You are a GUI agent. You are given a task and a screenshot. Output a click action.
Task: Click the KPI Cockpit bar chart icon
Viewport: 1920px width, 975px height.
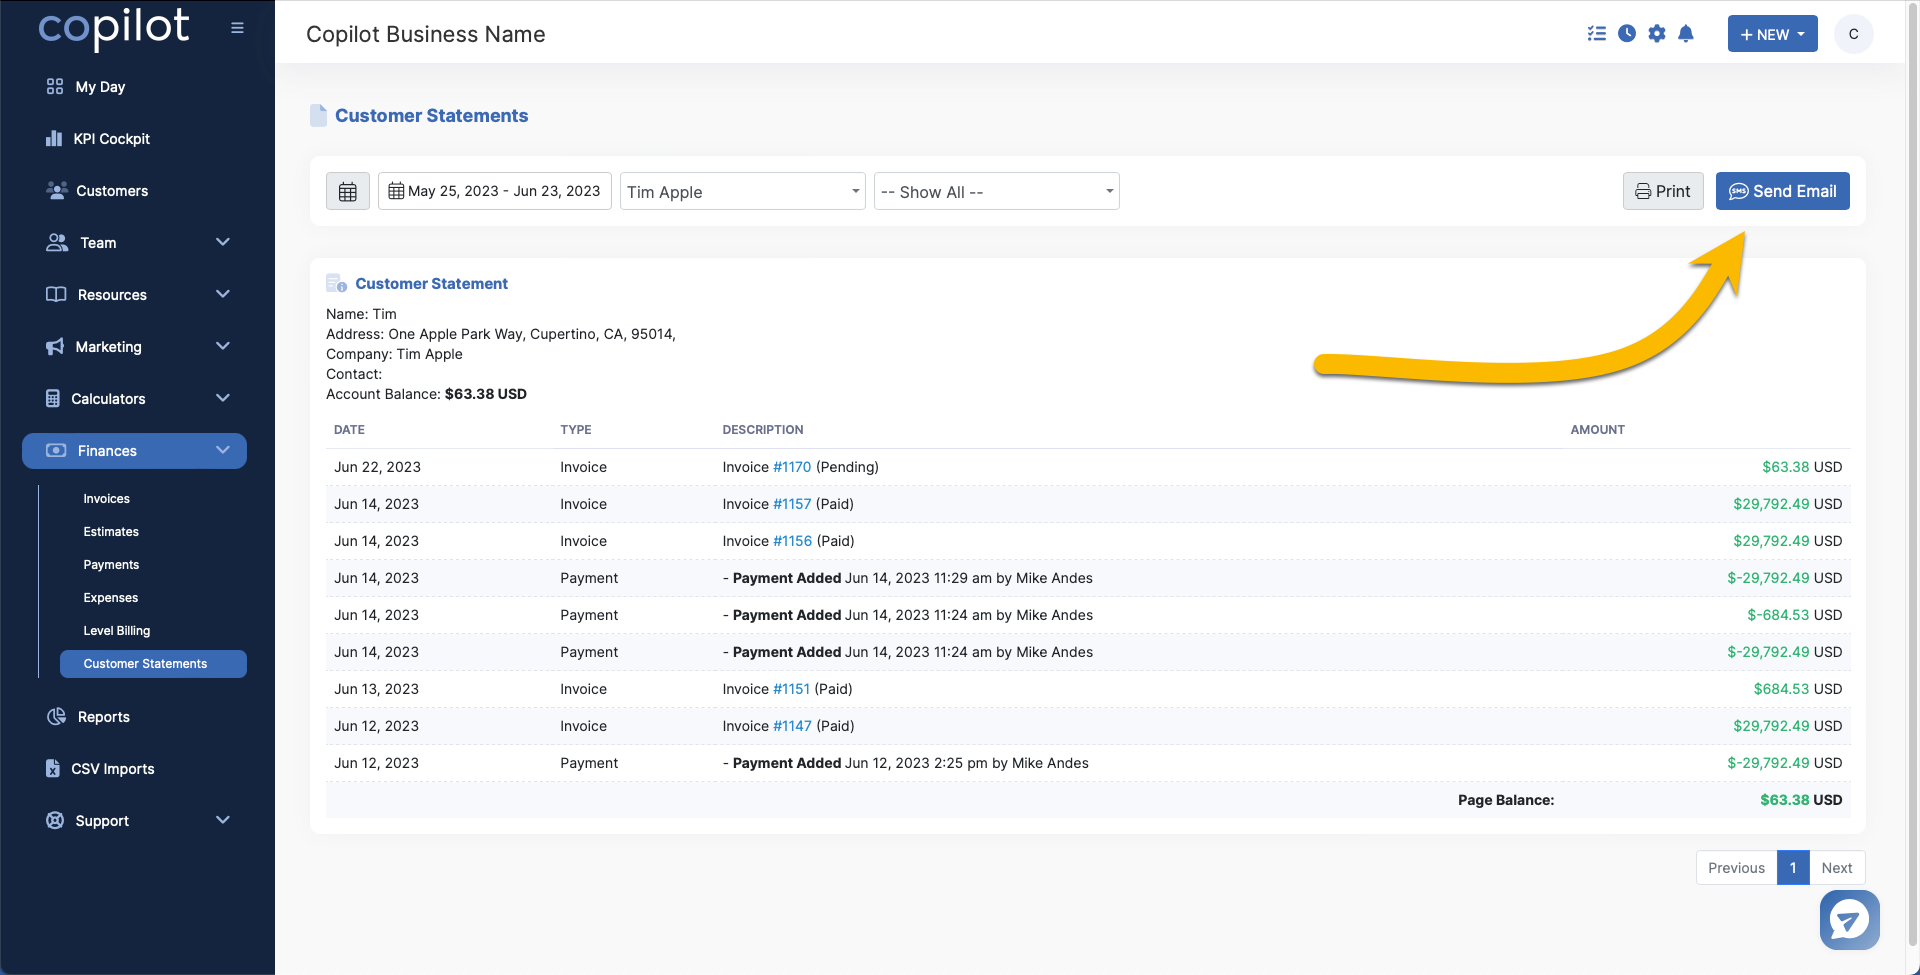point(54,139)
